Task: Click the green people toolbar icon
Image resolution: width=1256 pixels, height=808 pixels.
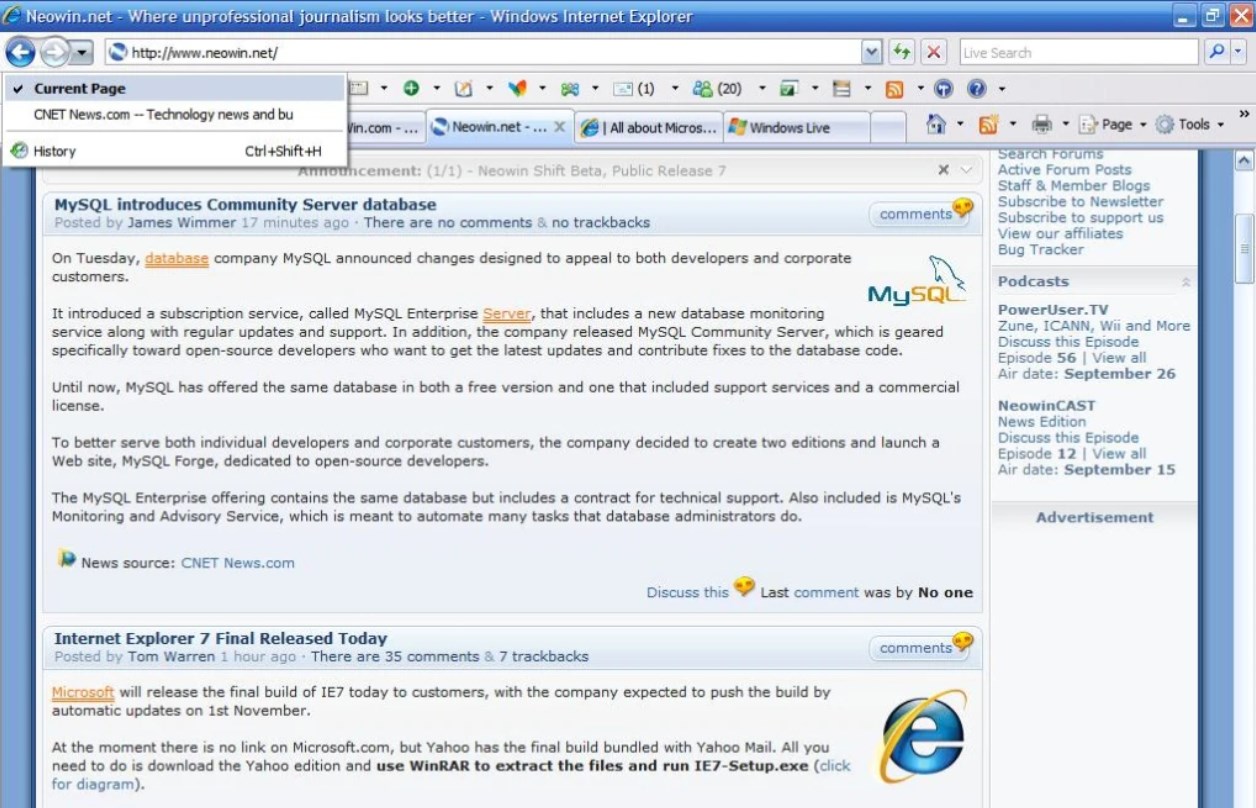Action: [570, 88]
